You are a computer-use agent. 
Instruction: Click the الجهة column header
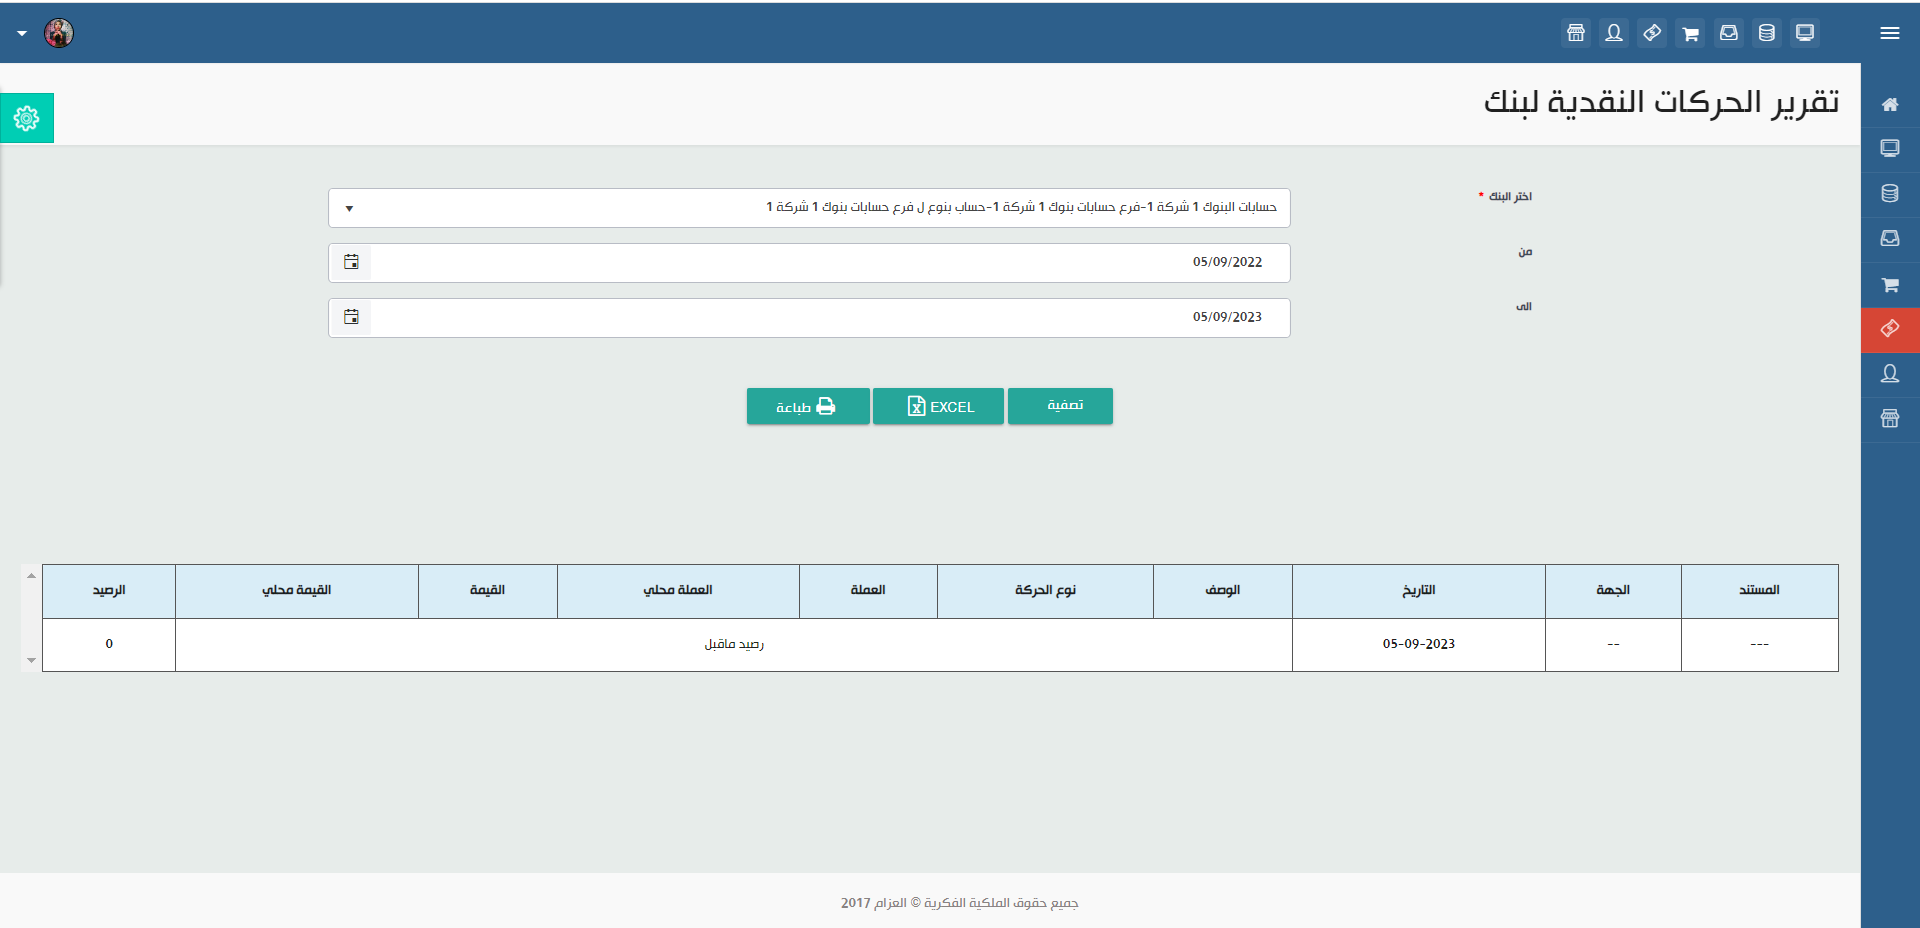[1613, 591]
